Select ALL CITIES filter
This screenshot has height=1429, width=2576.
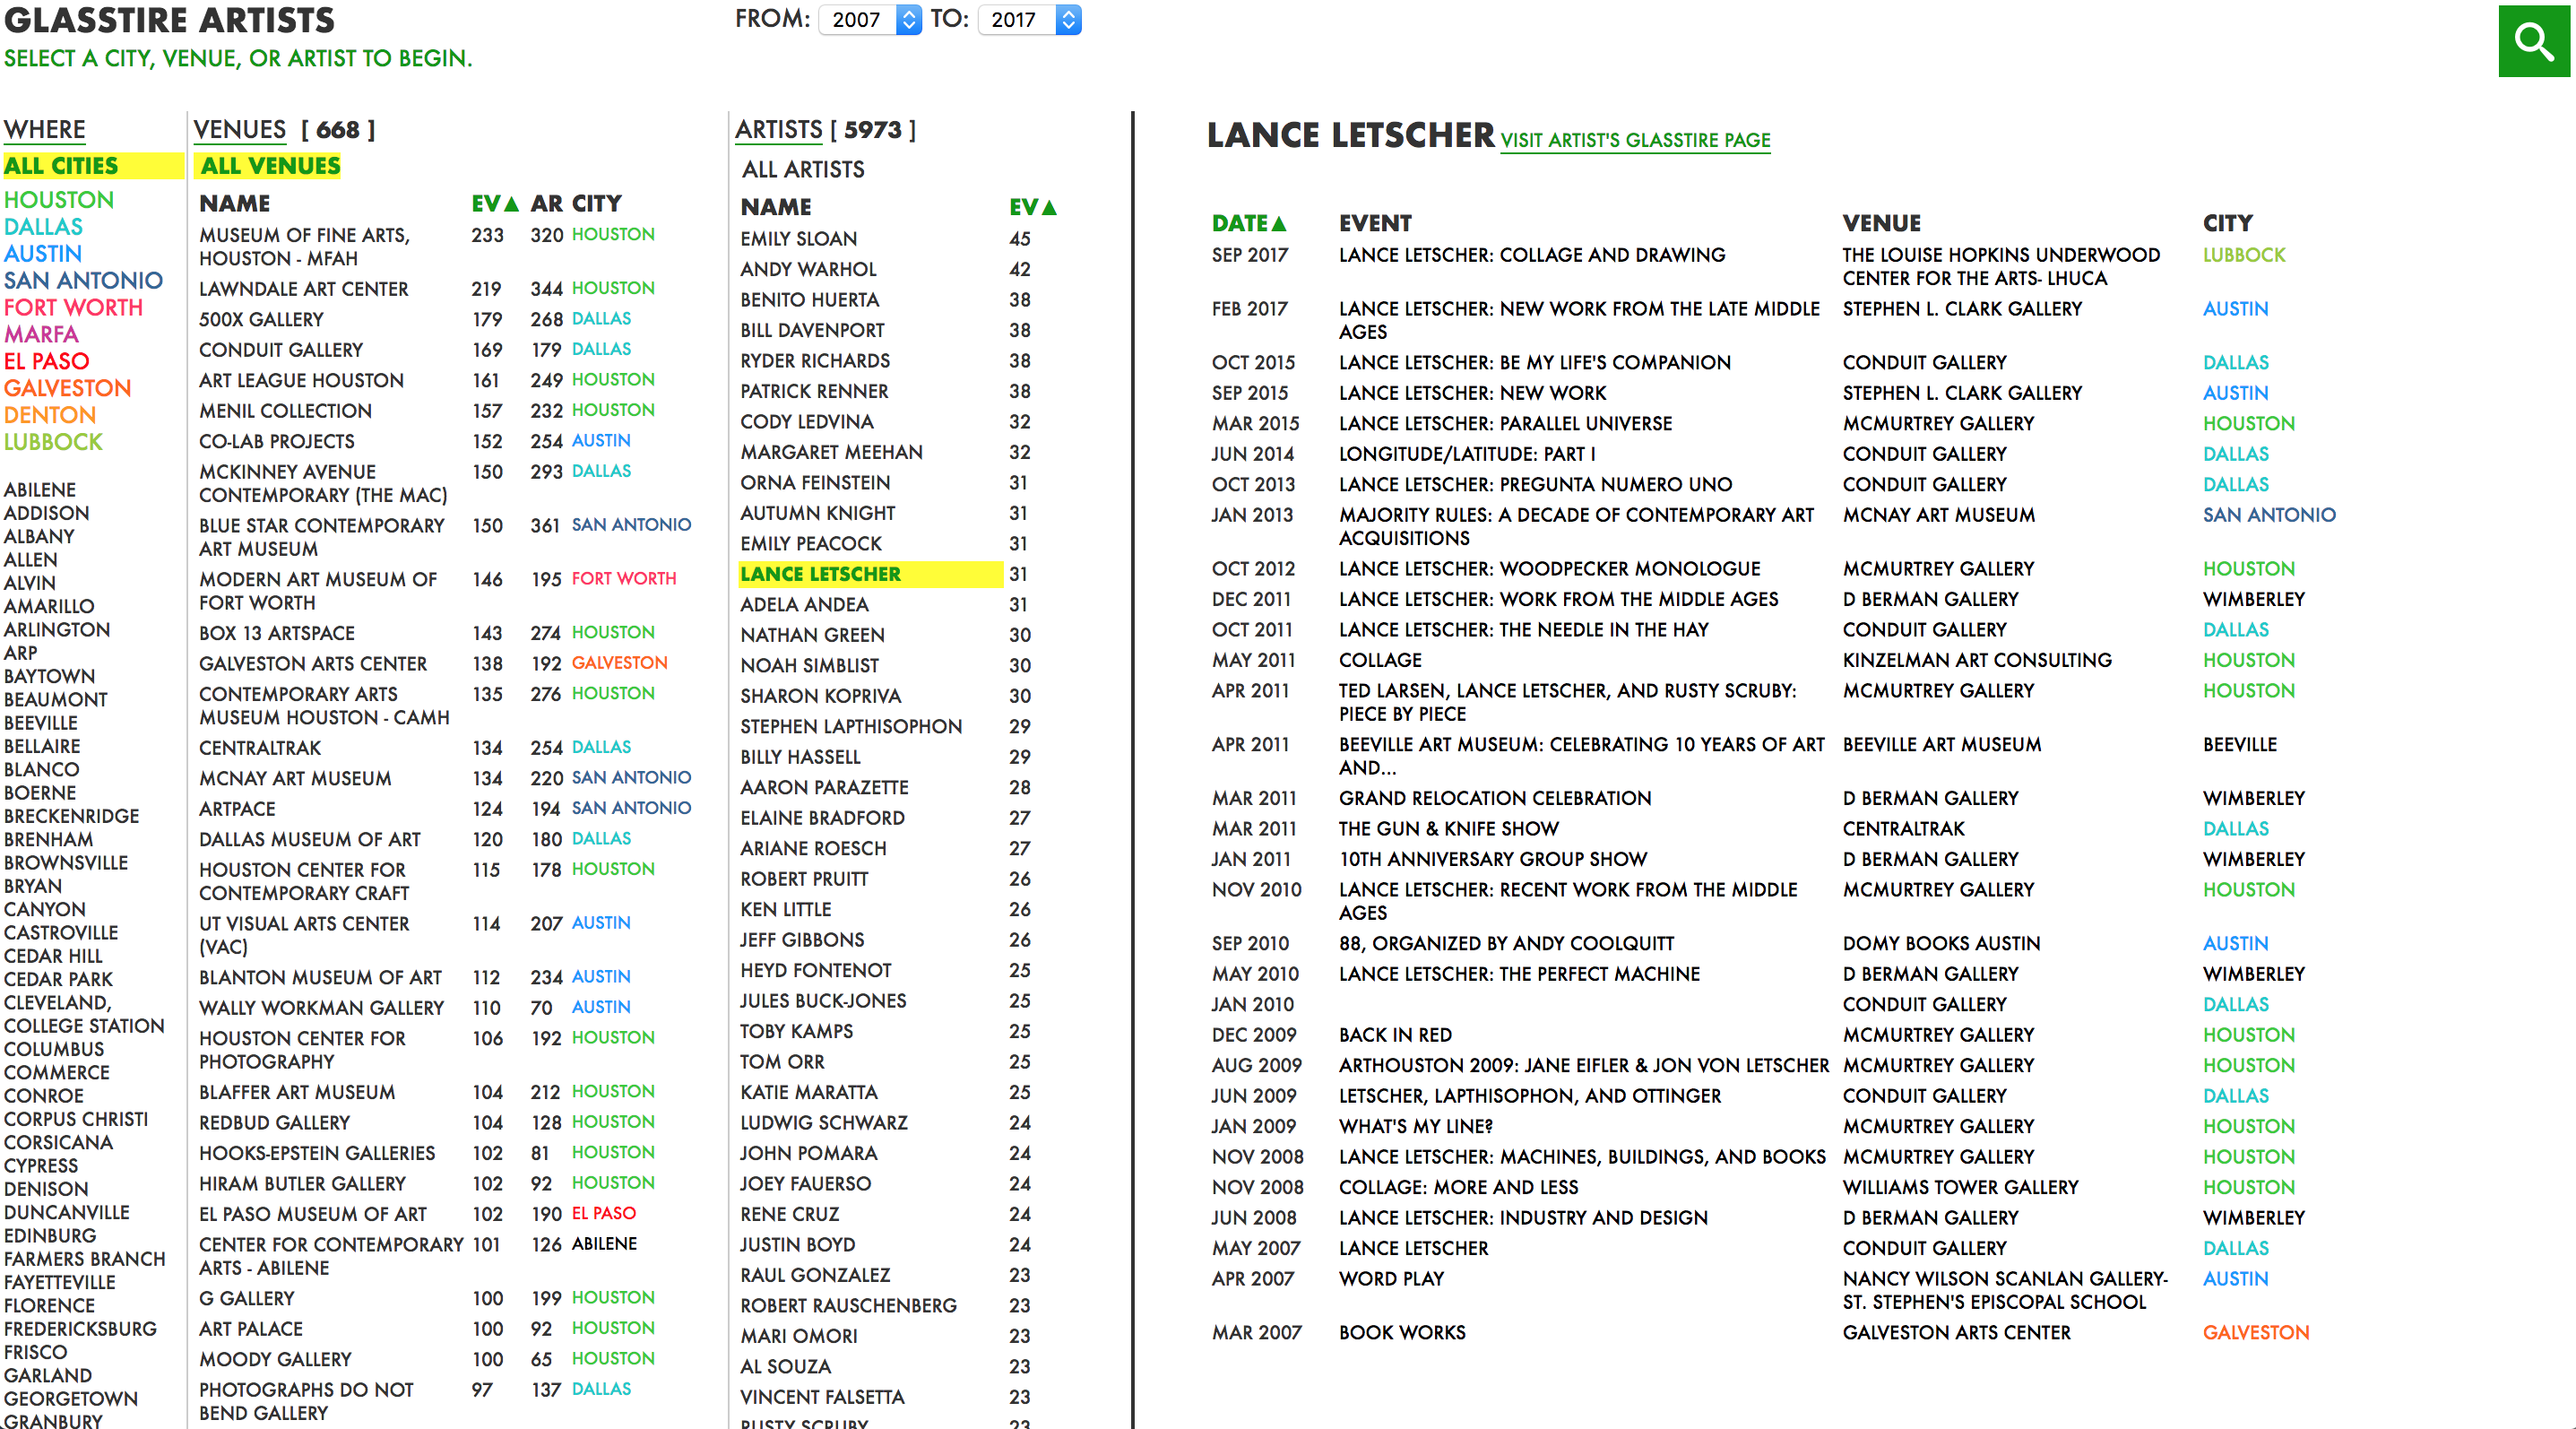(x=93, y=166)
